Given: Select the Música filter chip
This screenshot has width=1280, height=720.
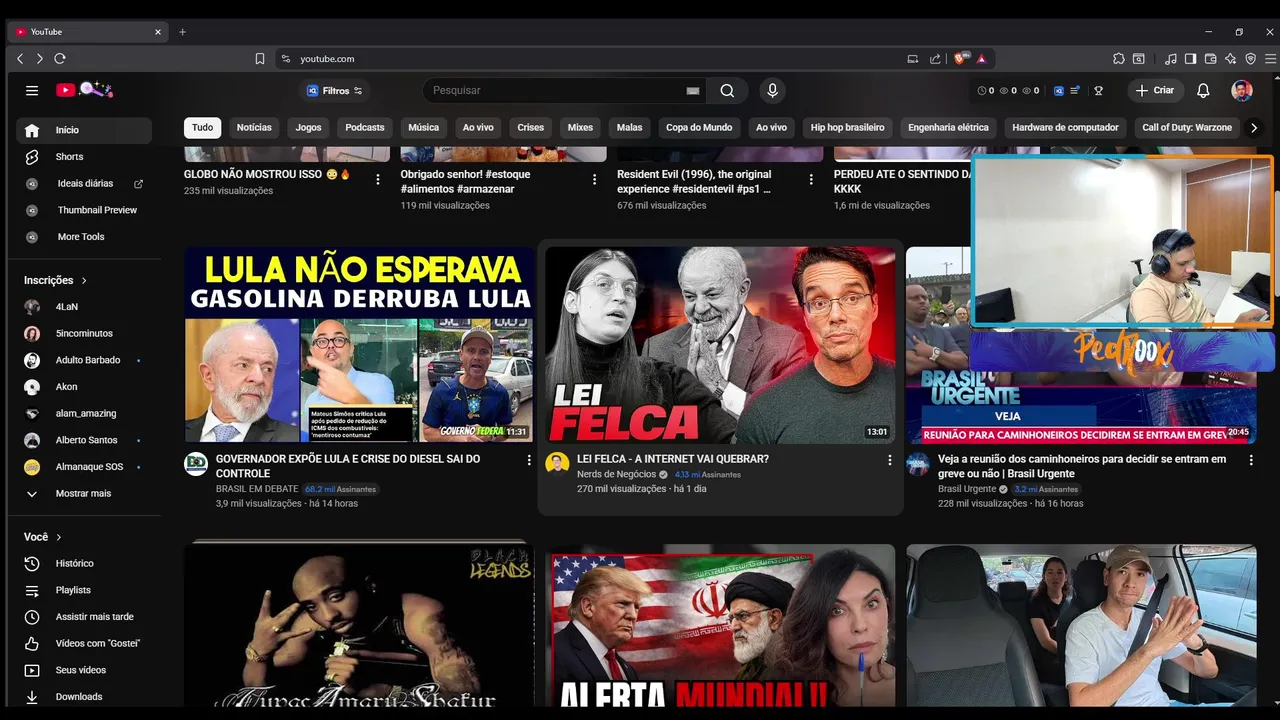Looking at the screenshot, I should click(x=423, y=128).
